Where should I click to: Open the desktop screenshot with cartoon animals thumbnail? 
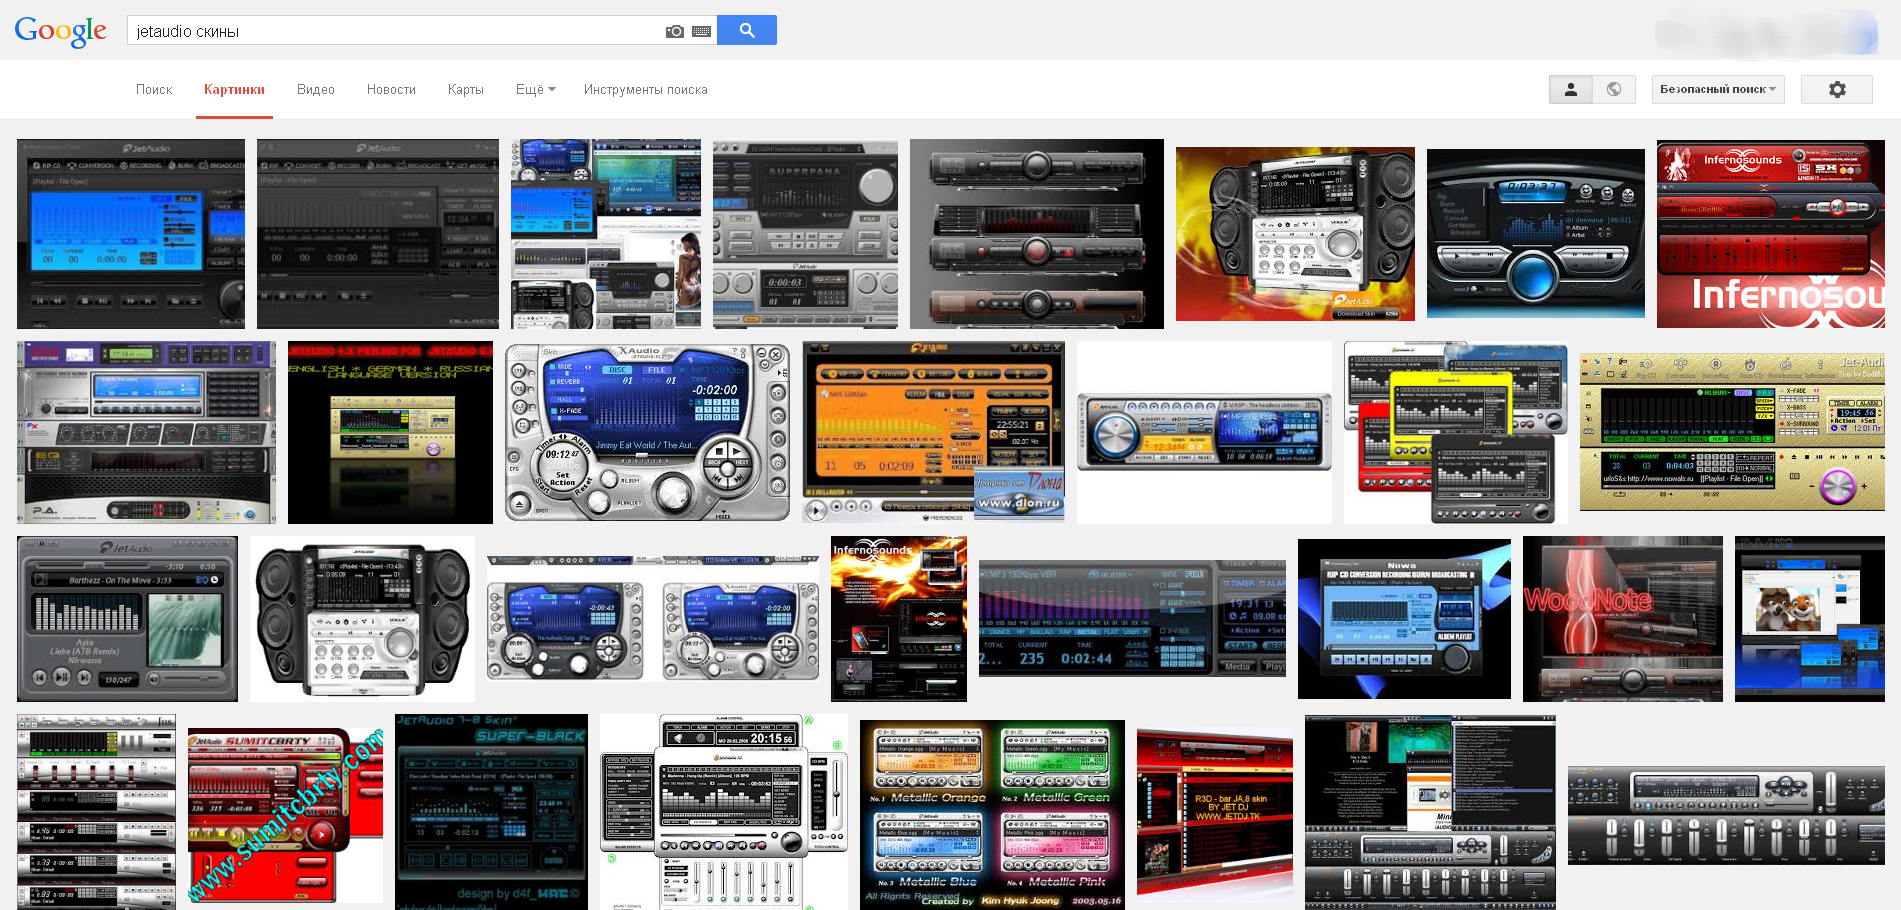(1810, 619)
